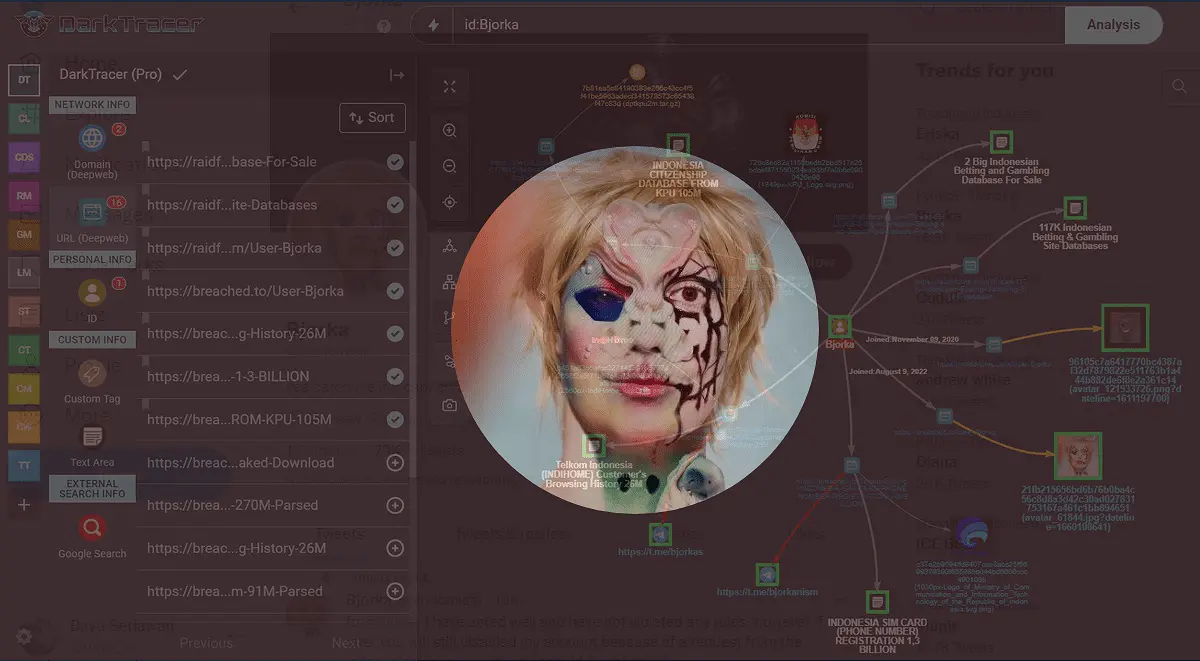Select the URL (Deepweb) icon
The width and height of the screenshot is (1200, 661).
click(92, 213)
